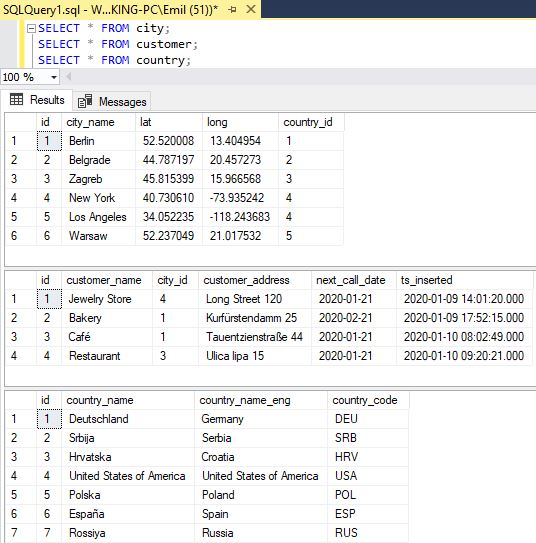536x543 pixels.
Task: Select the Germany cell
Action: (261, 419)
